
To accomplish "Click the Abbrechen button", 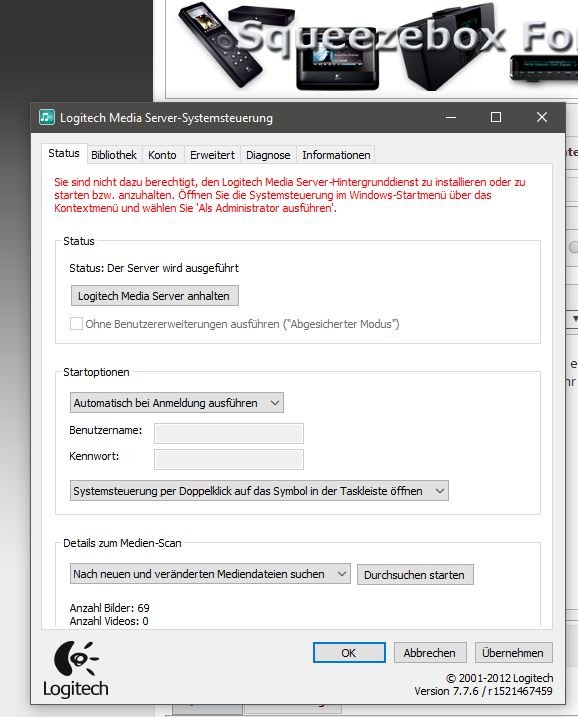I will coord(430,653).
